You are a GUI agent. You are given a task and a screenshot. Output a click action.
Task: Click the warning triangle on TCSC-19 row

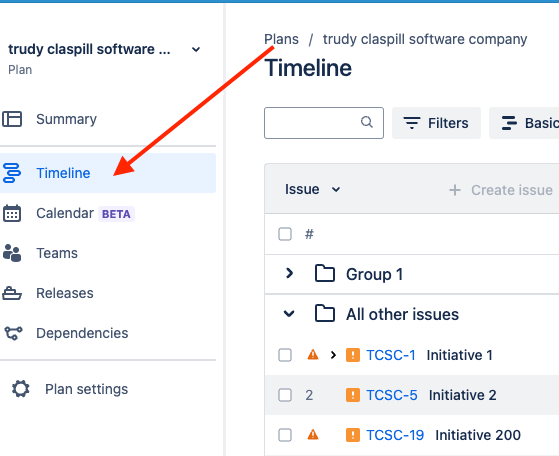click(x=313, y=435)
